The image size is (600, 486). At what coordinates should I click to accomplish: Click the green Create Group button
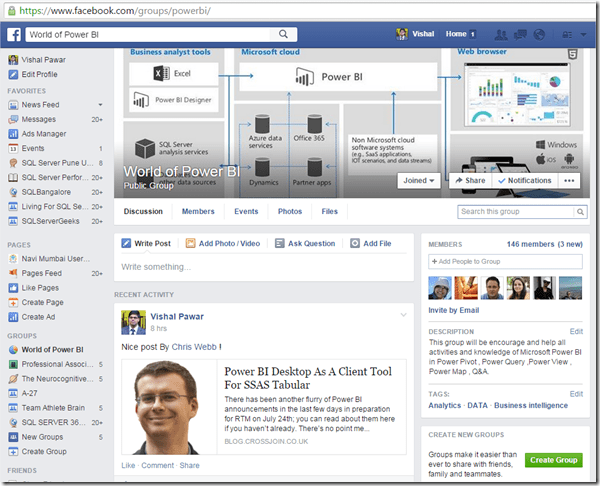pyautogui.click(x=555, y=459)
